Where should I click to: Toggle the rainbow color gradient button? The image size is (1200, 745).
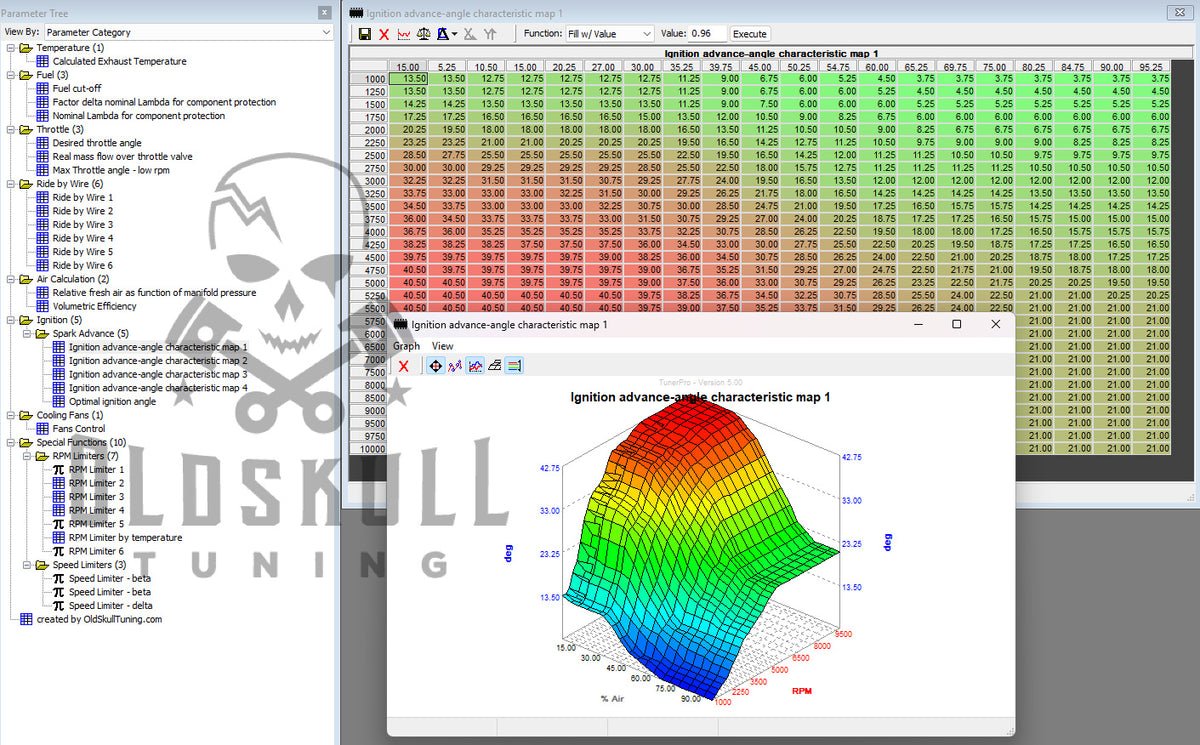point(513,366)
